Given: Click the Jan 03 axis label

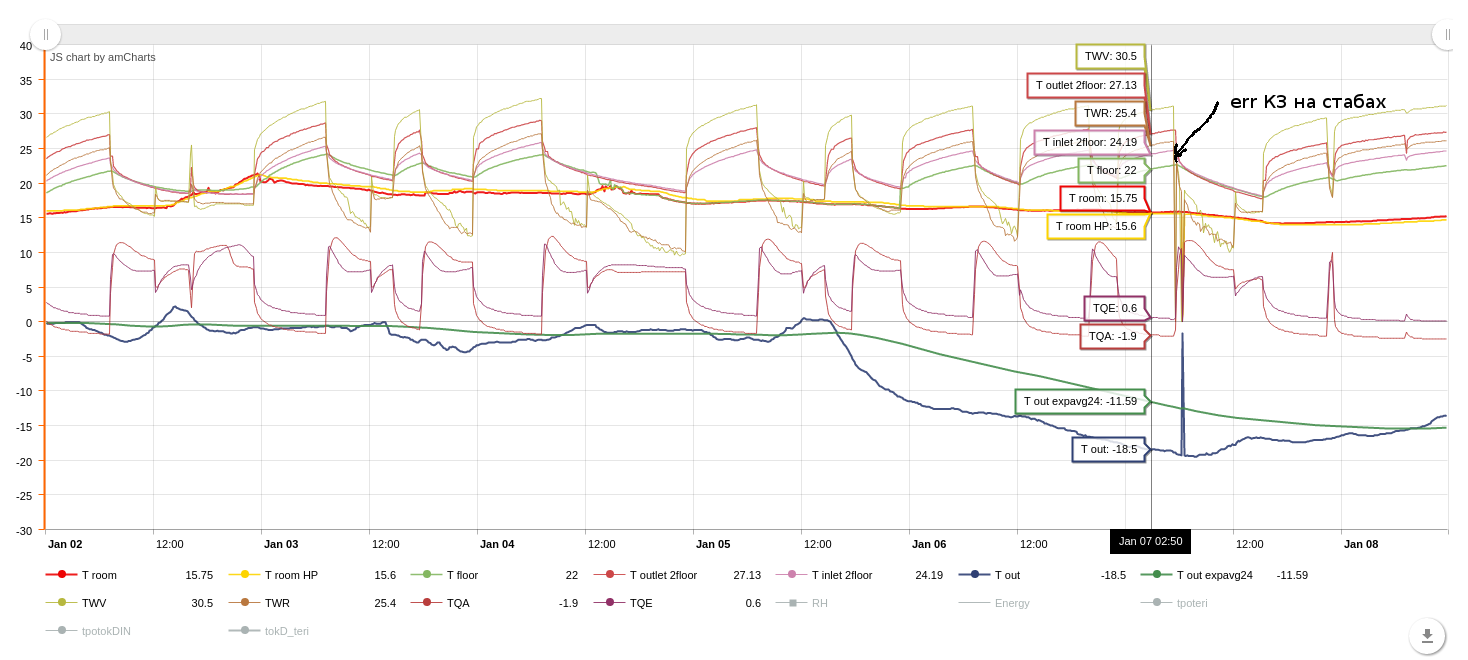Looking at the screenshot, I should point(281,544).
